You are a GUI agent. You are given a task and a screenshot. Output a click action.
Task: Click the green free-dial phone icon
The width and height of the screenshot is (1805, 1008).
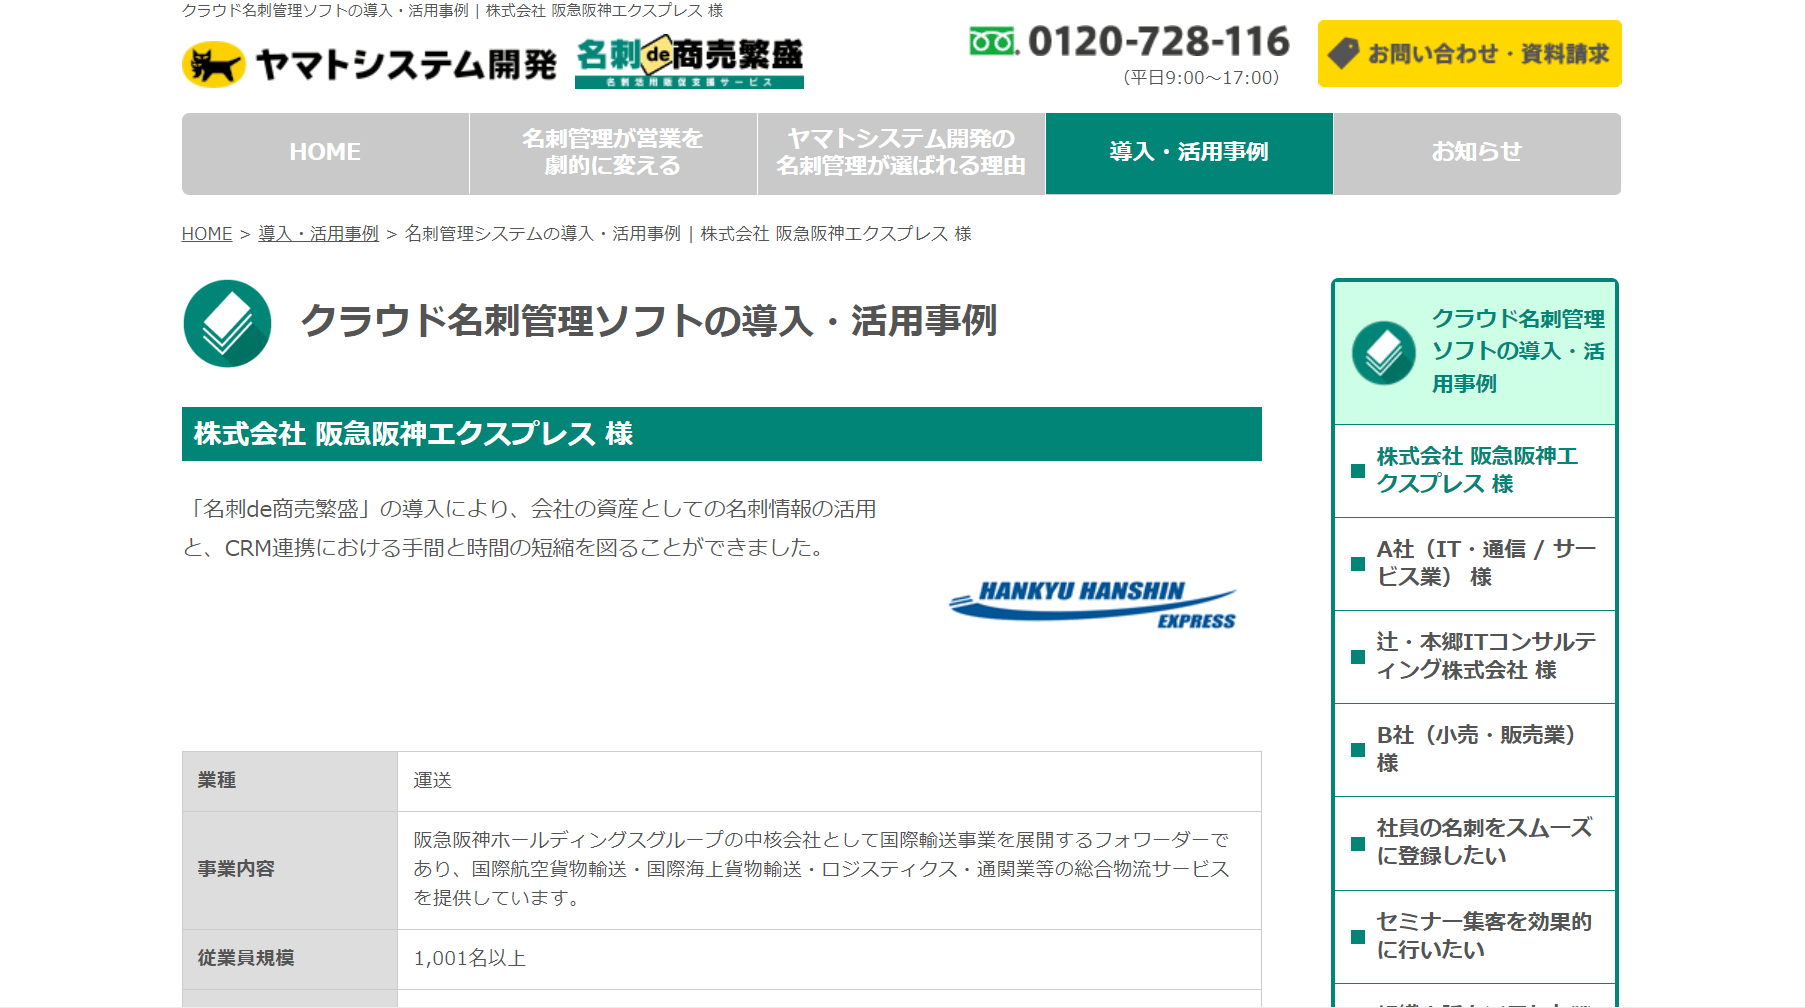(x=994, y=41)
